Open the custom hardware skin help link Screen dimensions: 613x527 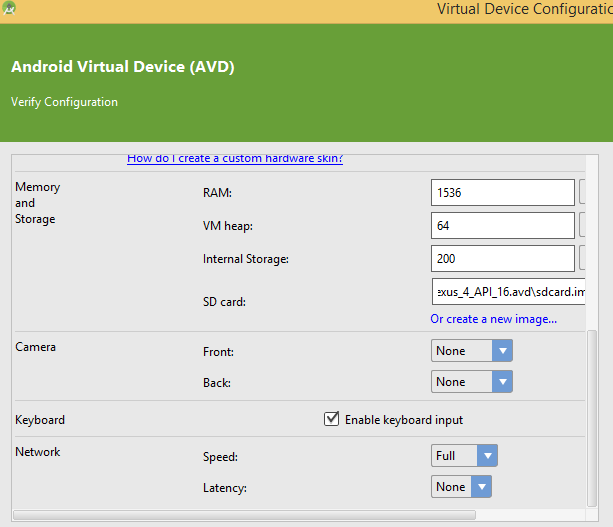pos(235,159)
